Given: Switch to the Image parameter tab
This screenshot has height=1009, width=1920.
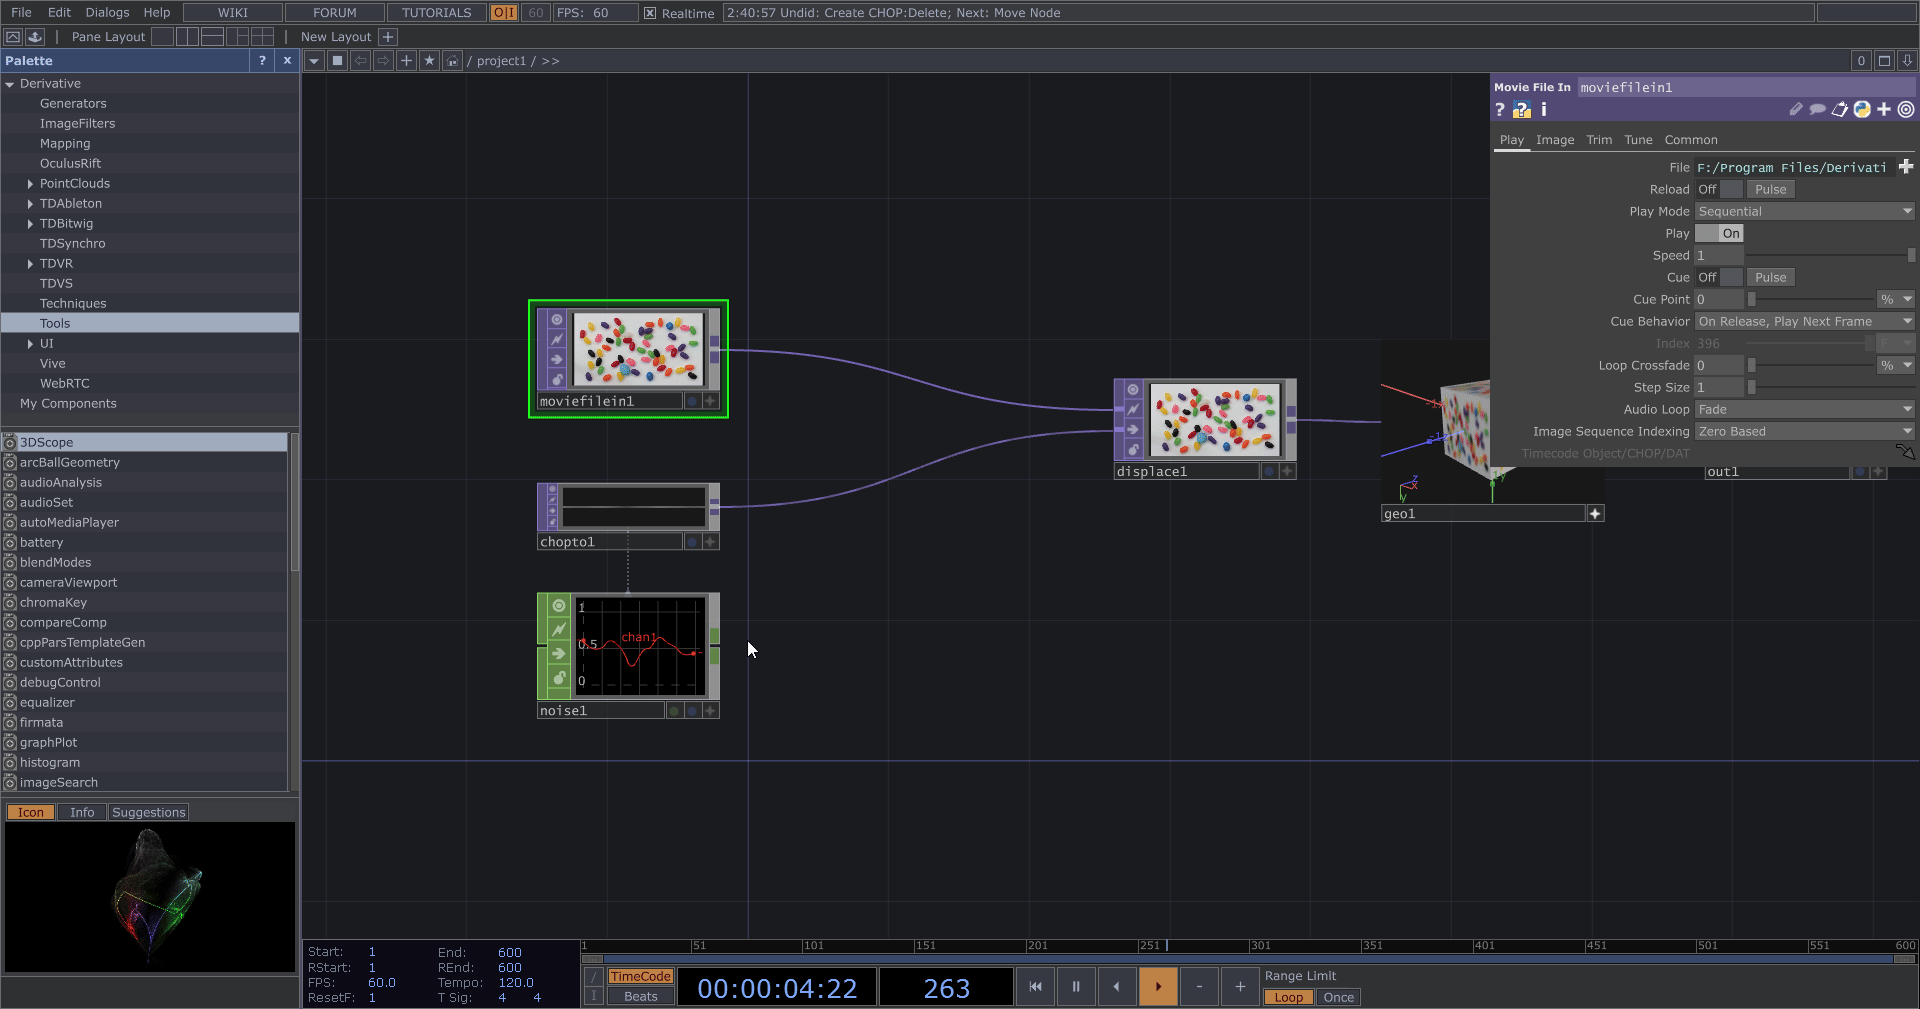Looking at the screenshot, I should click(x=1554, y=140).
